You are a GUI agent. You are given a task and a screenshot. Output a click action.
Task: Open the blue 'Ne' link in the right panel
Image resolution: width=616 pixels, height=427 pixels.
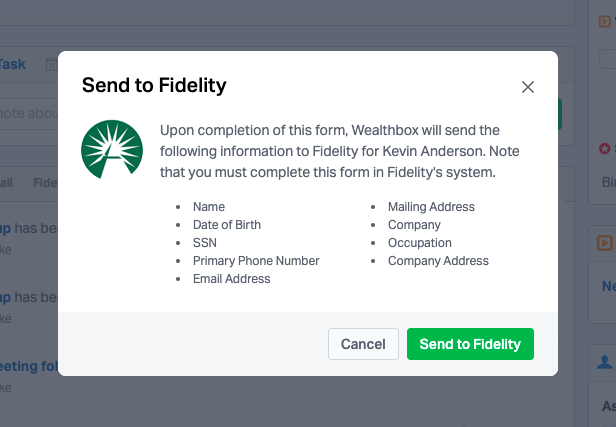tap(609, 286)
